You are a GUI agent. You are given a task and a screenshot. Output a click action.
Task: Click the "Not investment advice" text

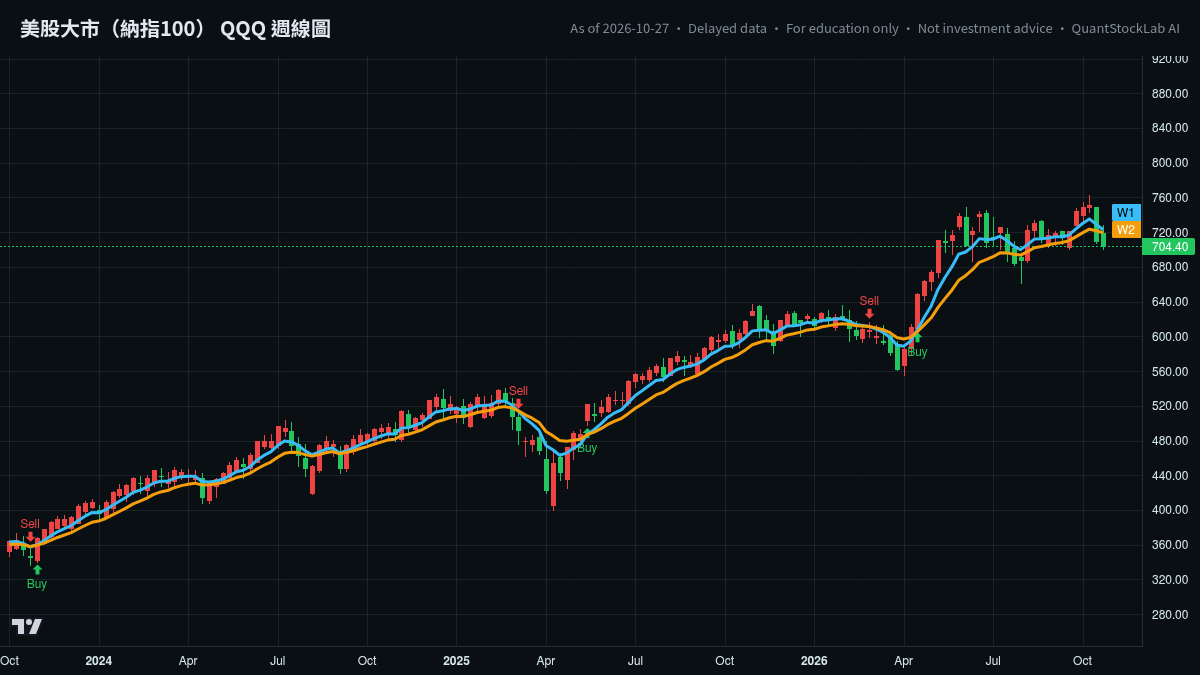click(985, 29)
